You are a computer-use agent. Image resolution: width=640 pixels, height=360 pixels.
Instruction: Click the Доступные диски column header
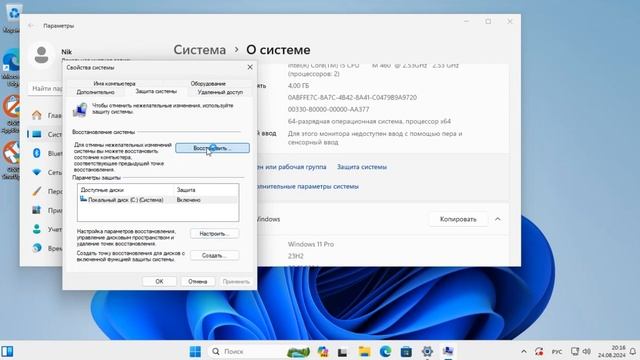pyautogui.click(x=102, y=190)
